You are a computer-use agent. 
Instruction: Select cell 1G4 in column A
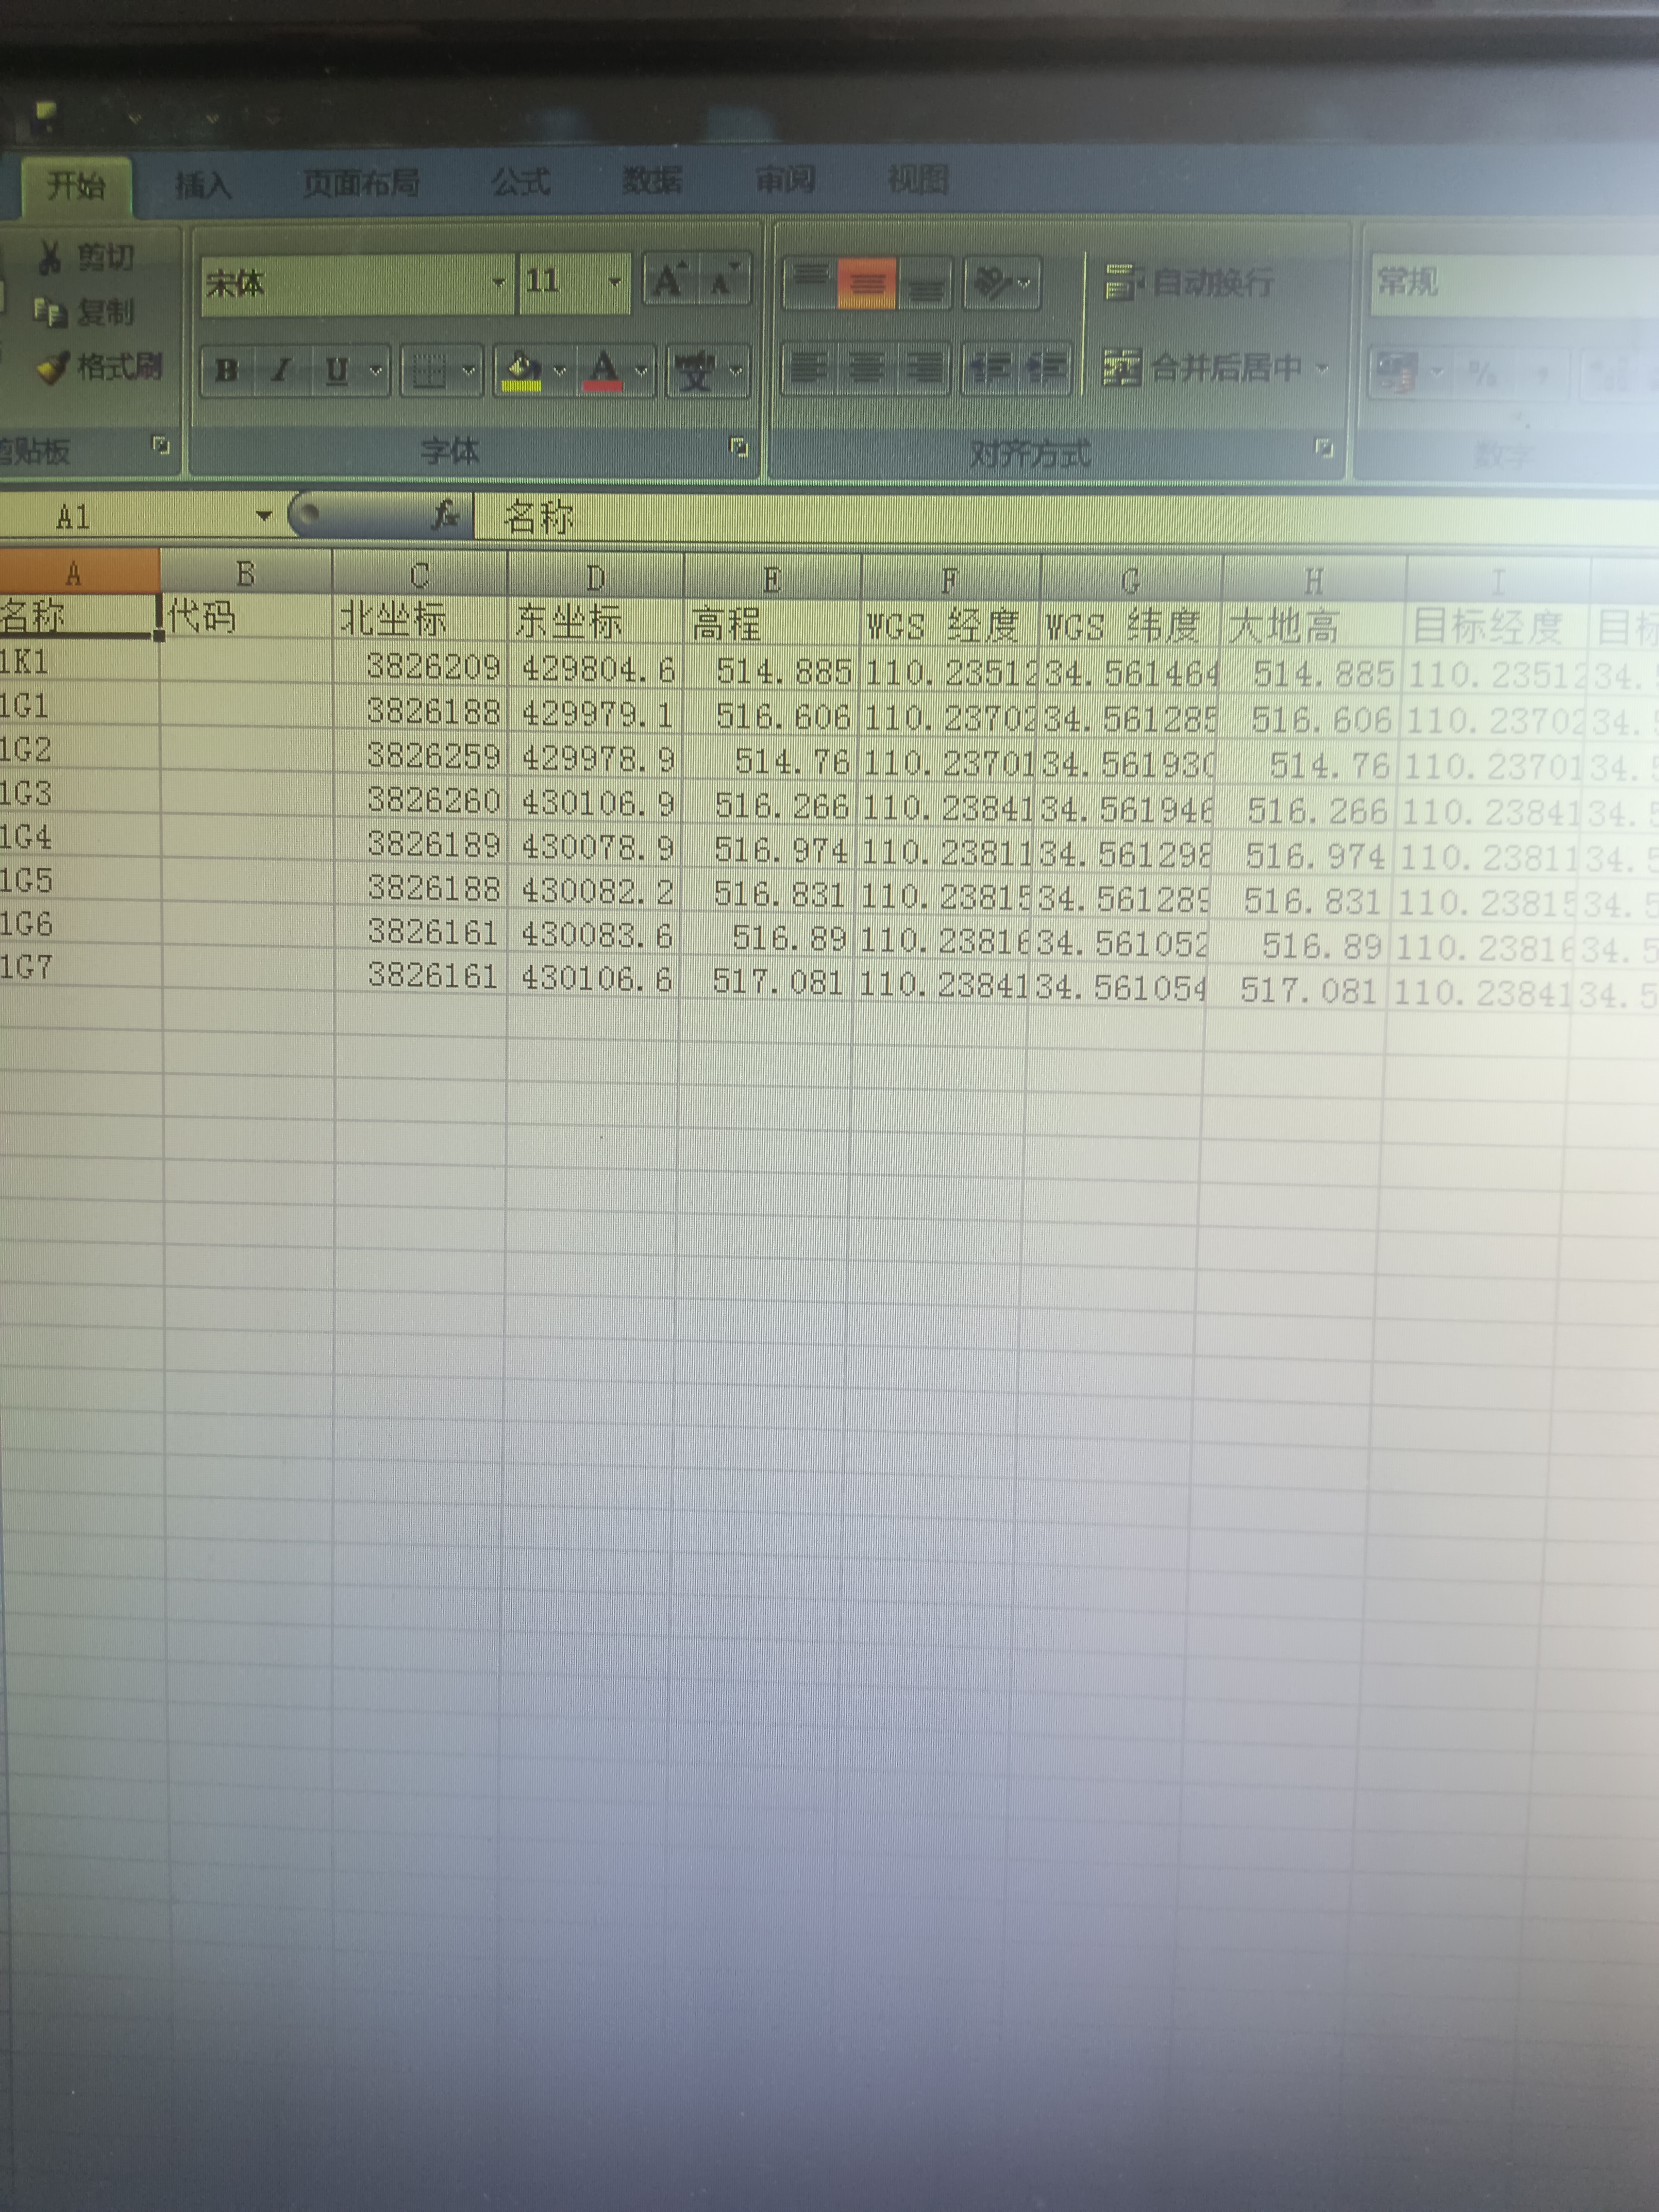[79, 837]
